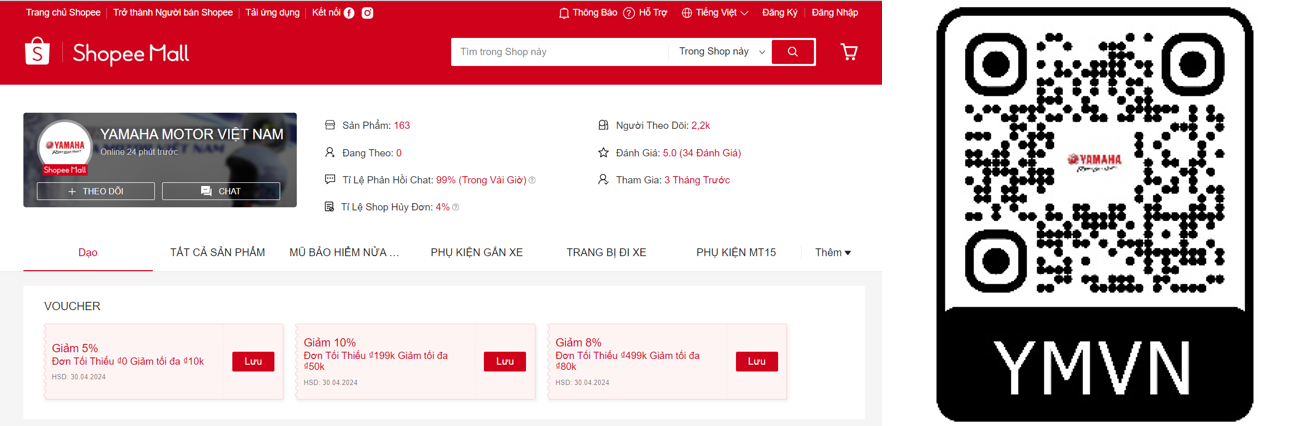Open the Instagram connect icon

pyautogui.click(x=367, y=13)
